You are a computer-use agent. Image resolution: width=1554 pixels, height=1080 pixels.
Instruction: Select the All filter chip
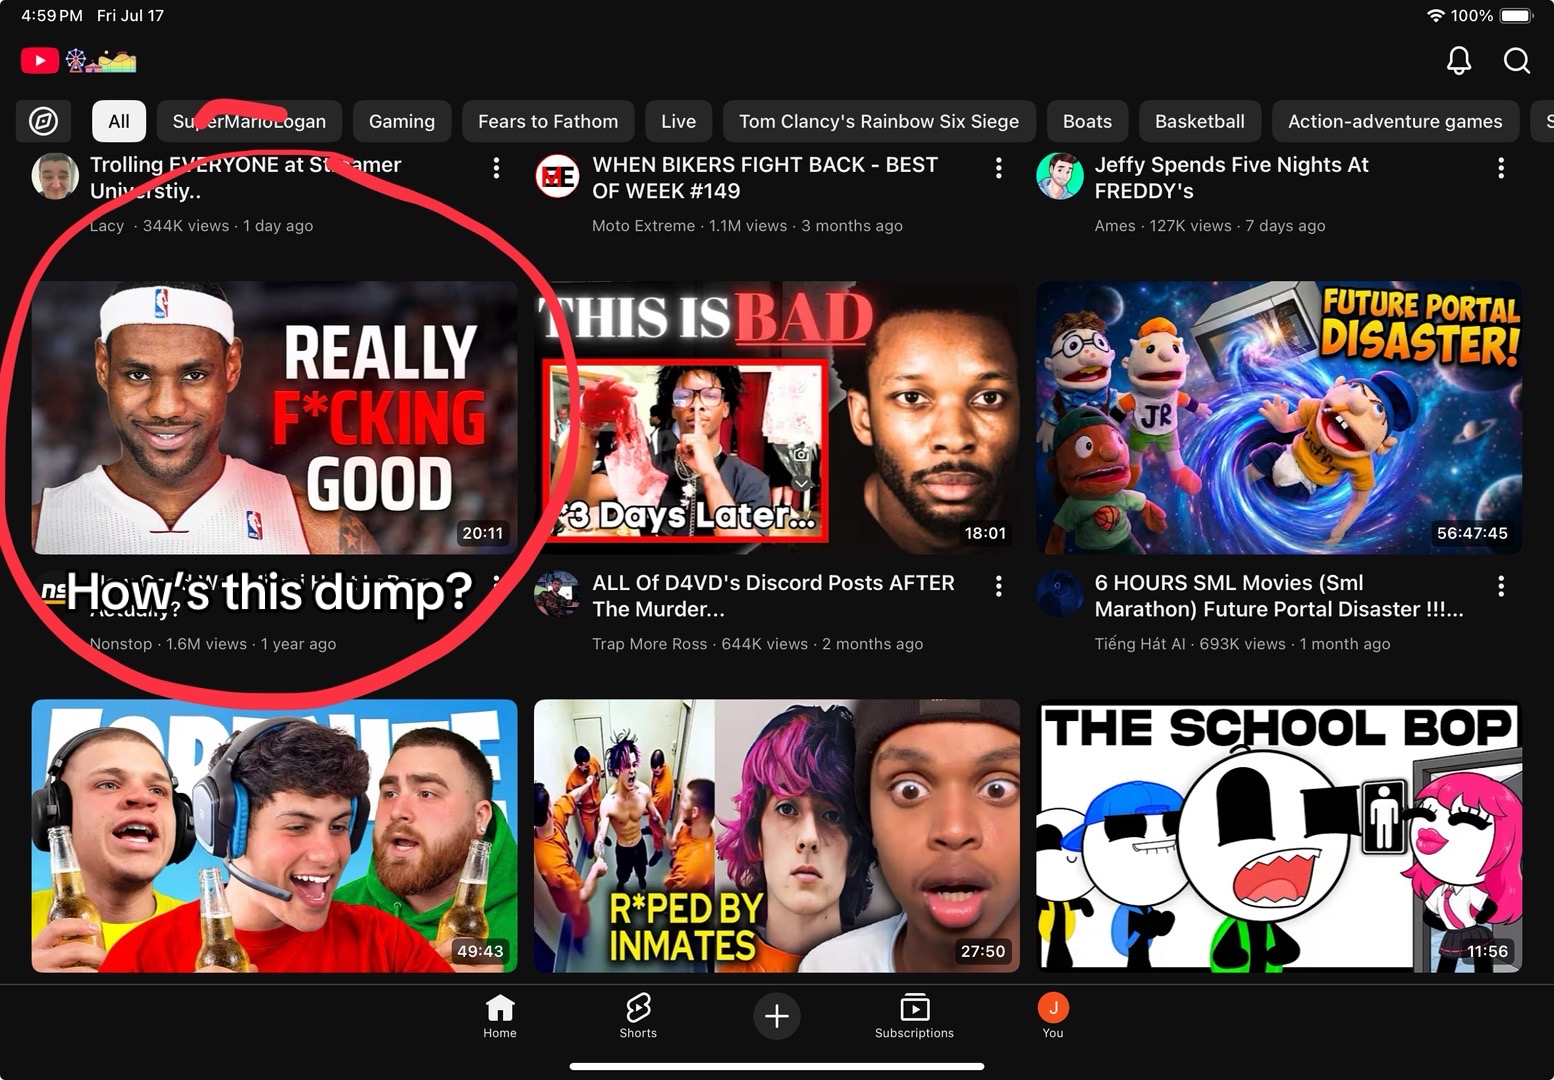tap(119, 121)
